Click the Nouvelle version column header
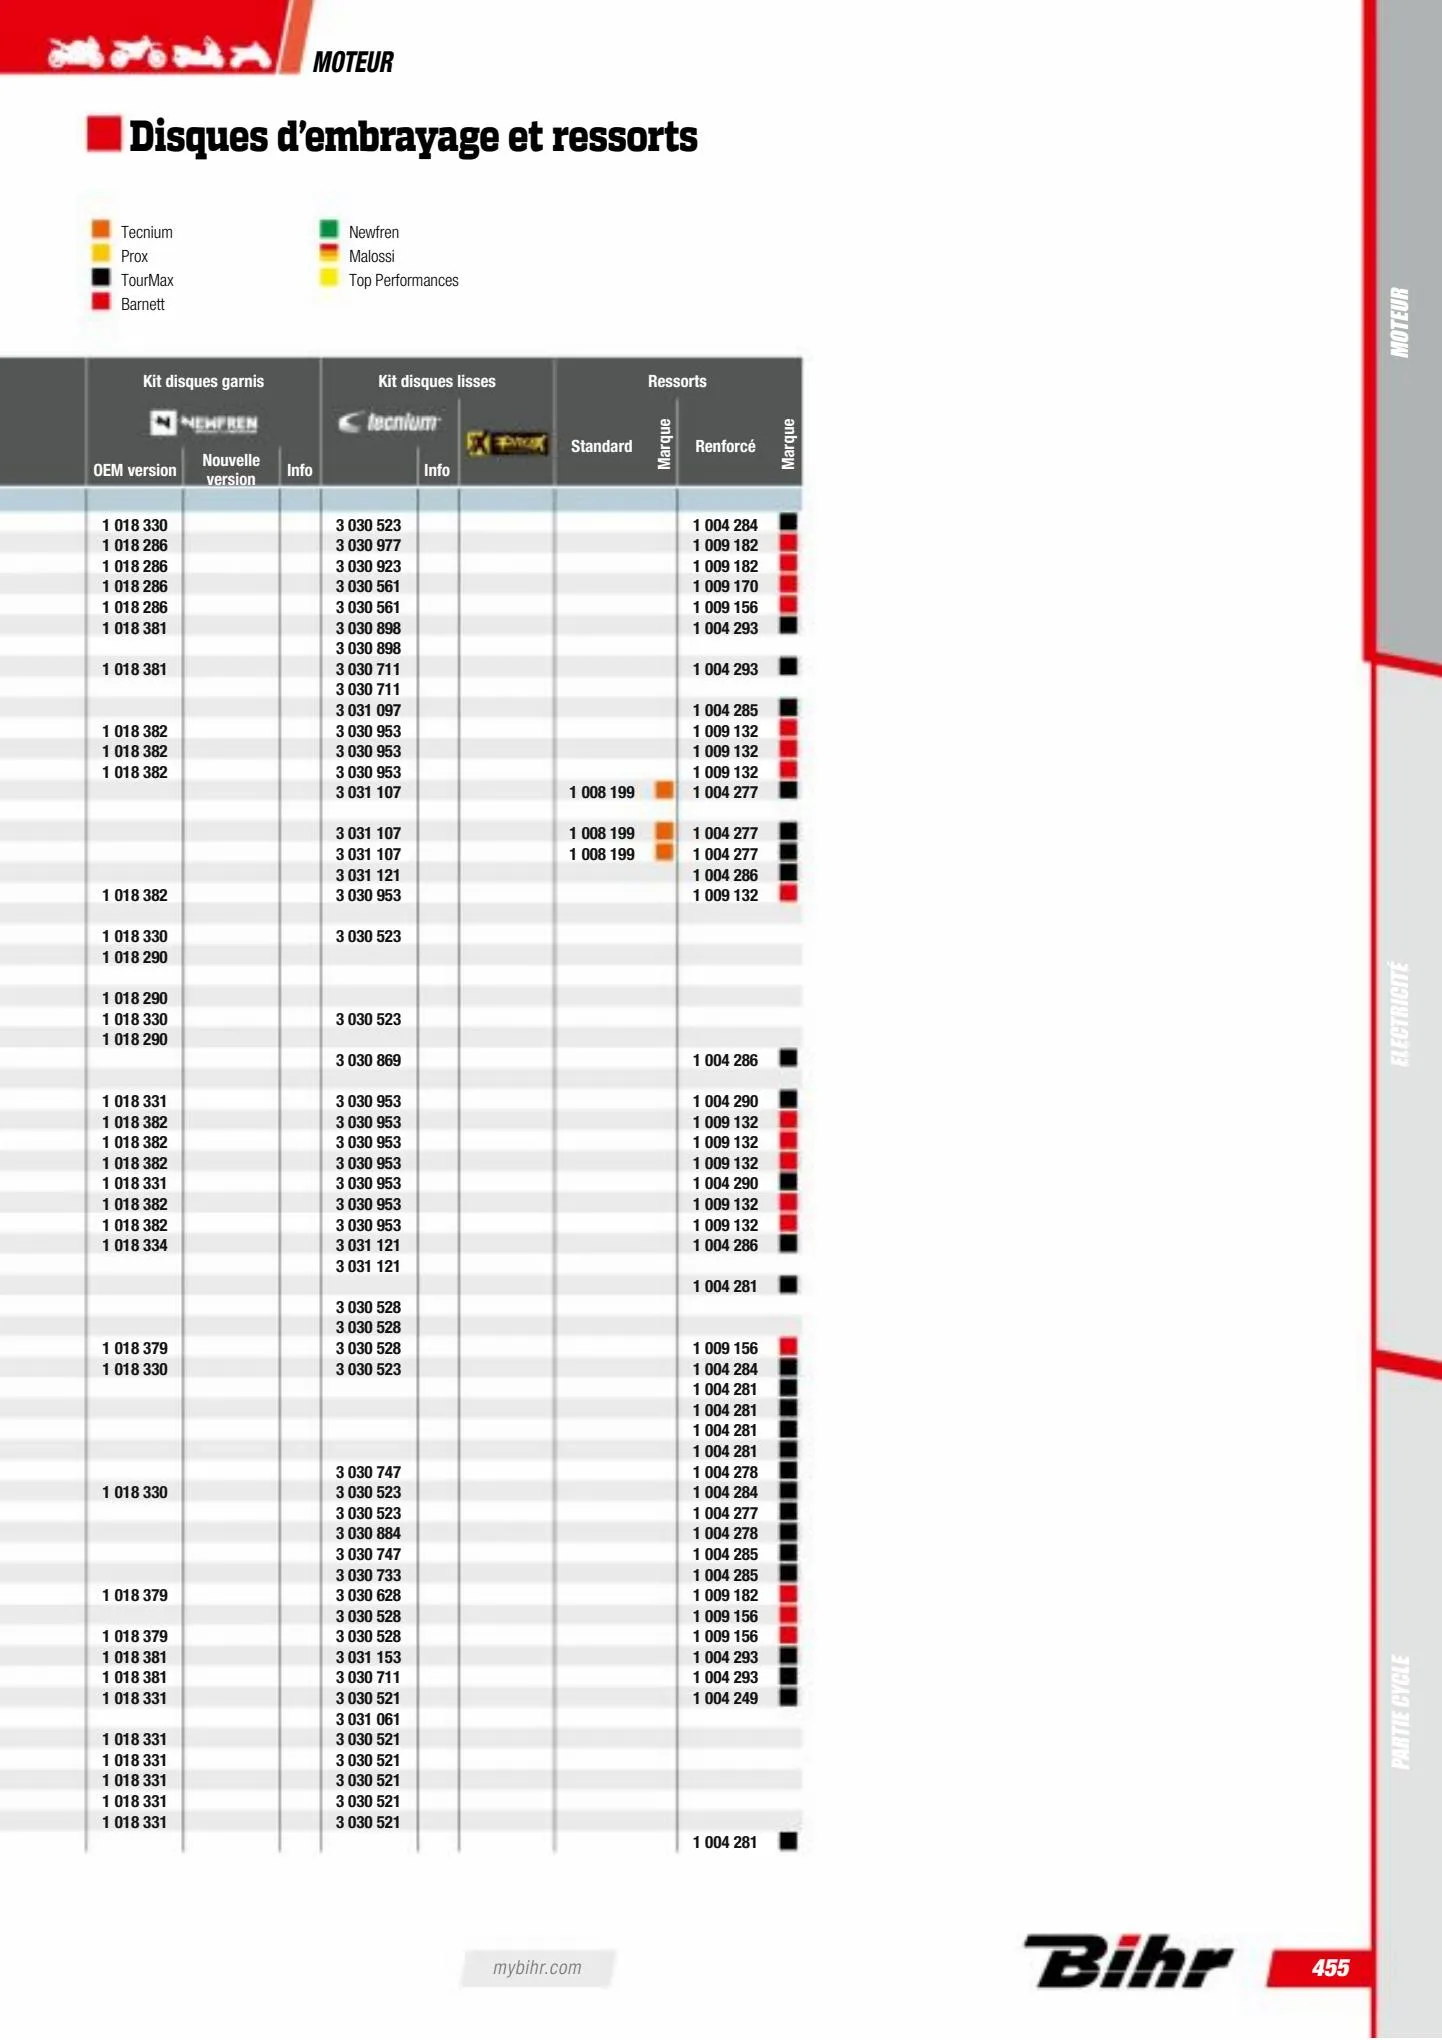This screenshot has width=1442, height=2040. pos(231,469)
